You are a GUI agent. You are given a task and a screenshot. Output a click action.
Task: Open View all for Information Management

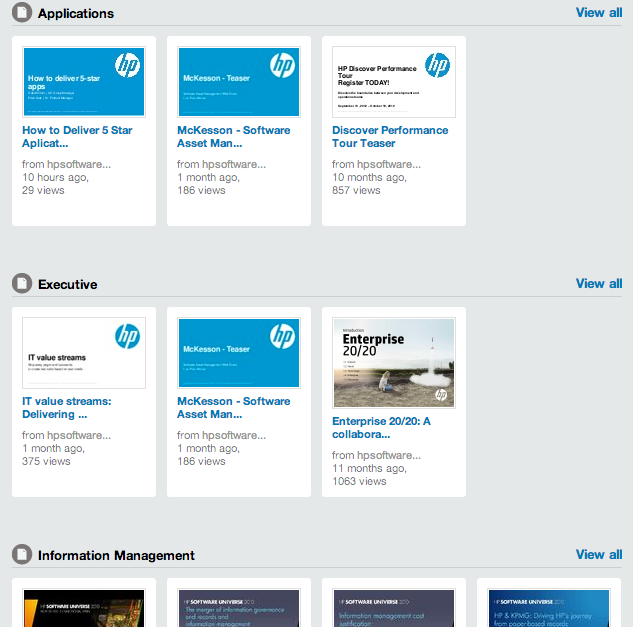coord(599,554)
